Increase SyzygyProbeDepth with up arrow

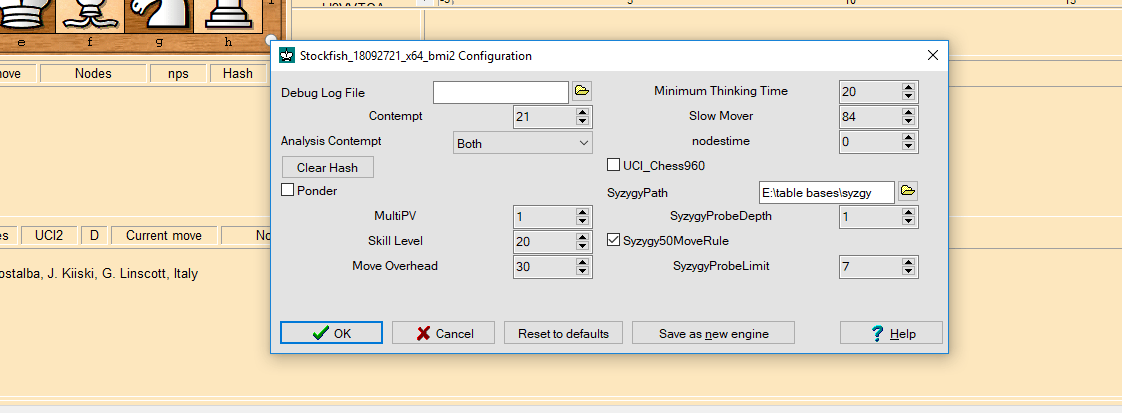click(x=908, y=212)
